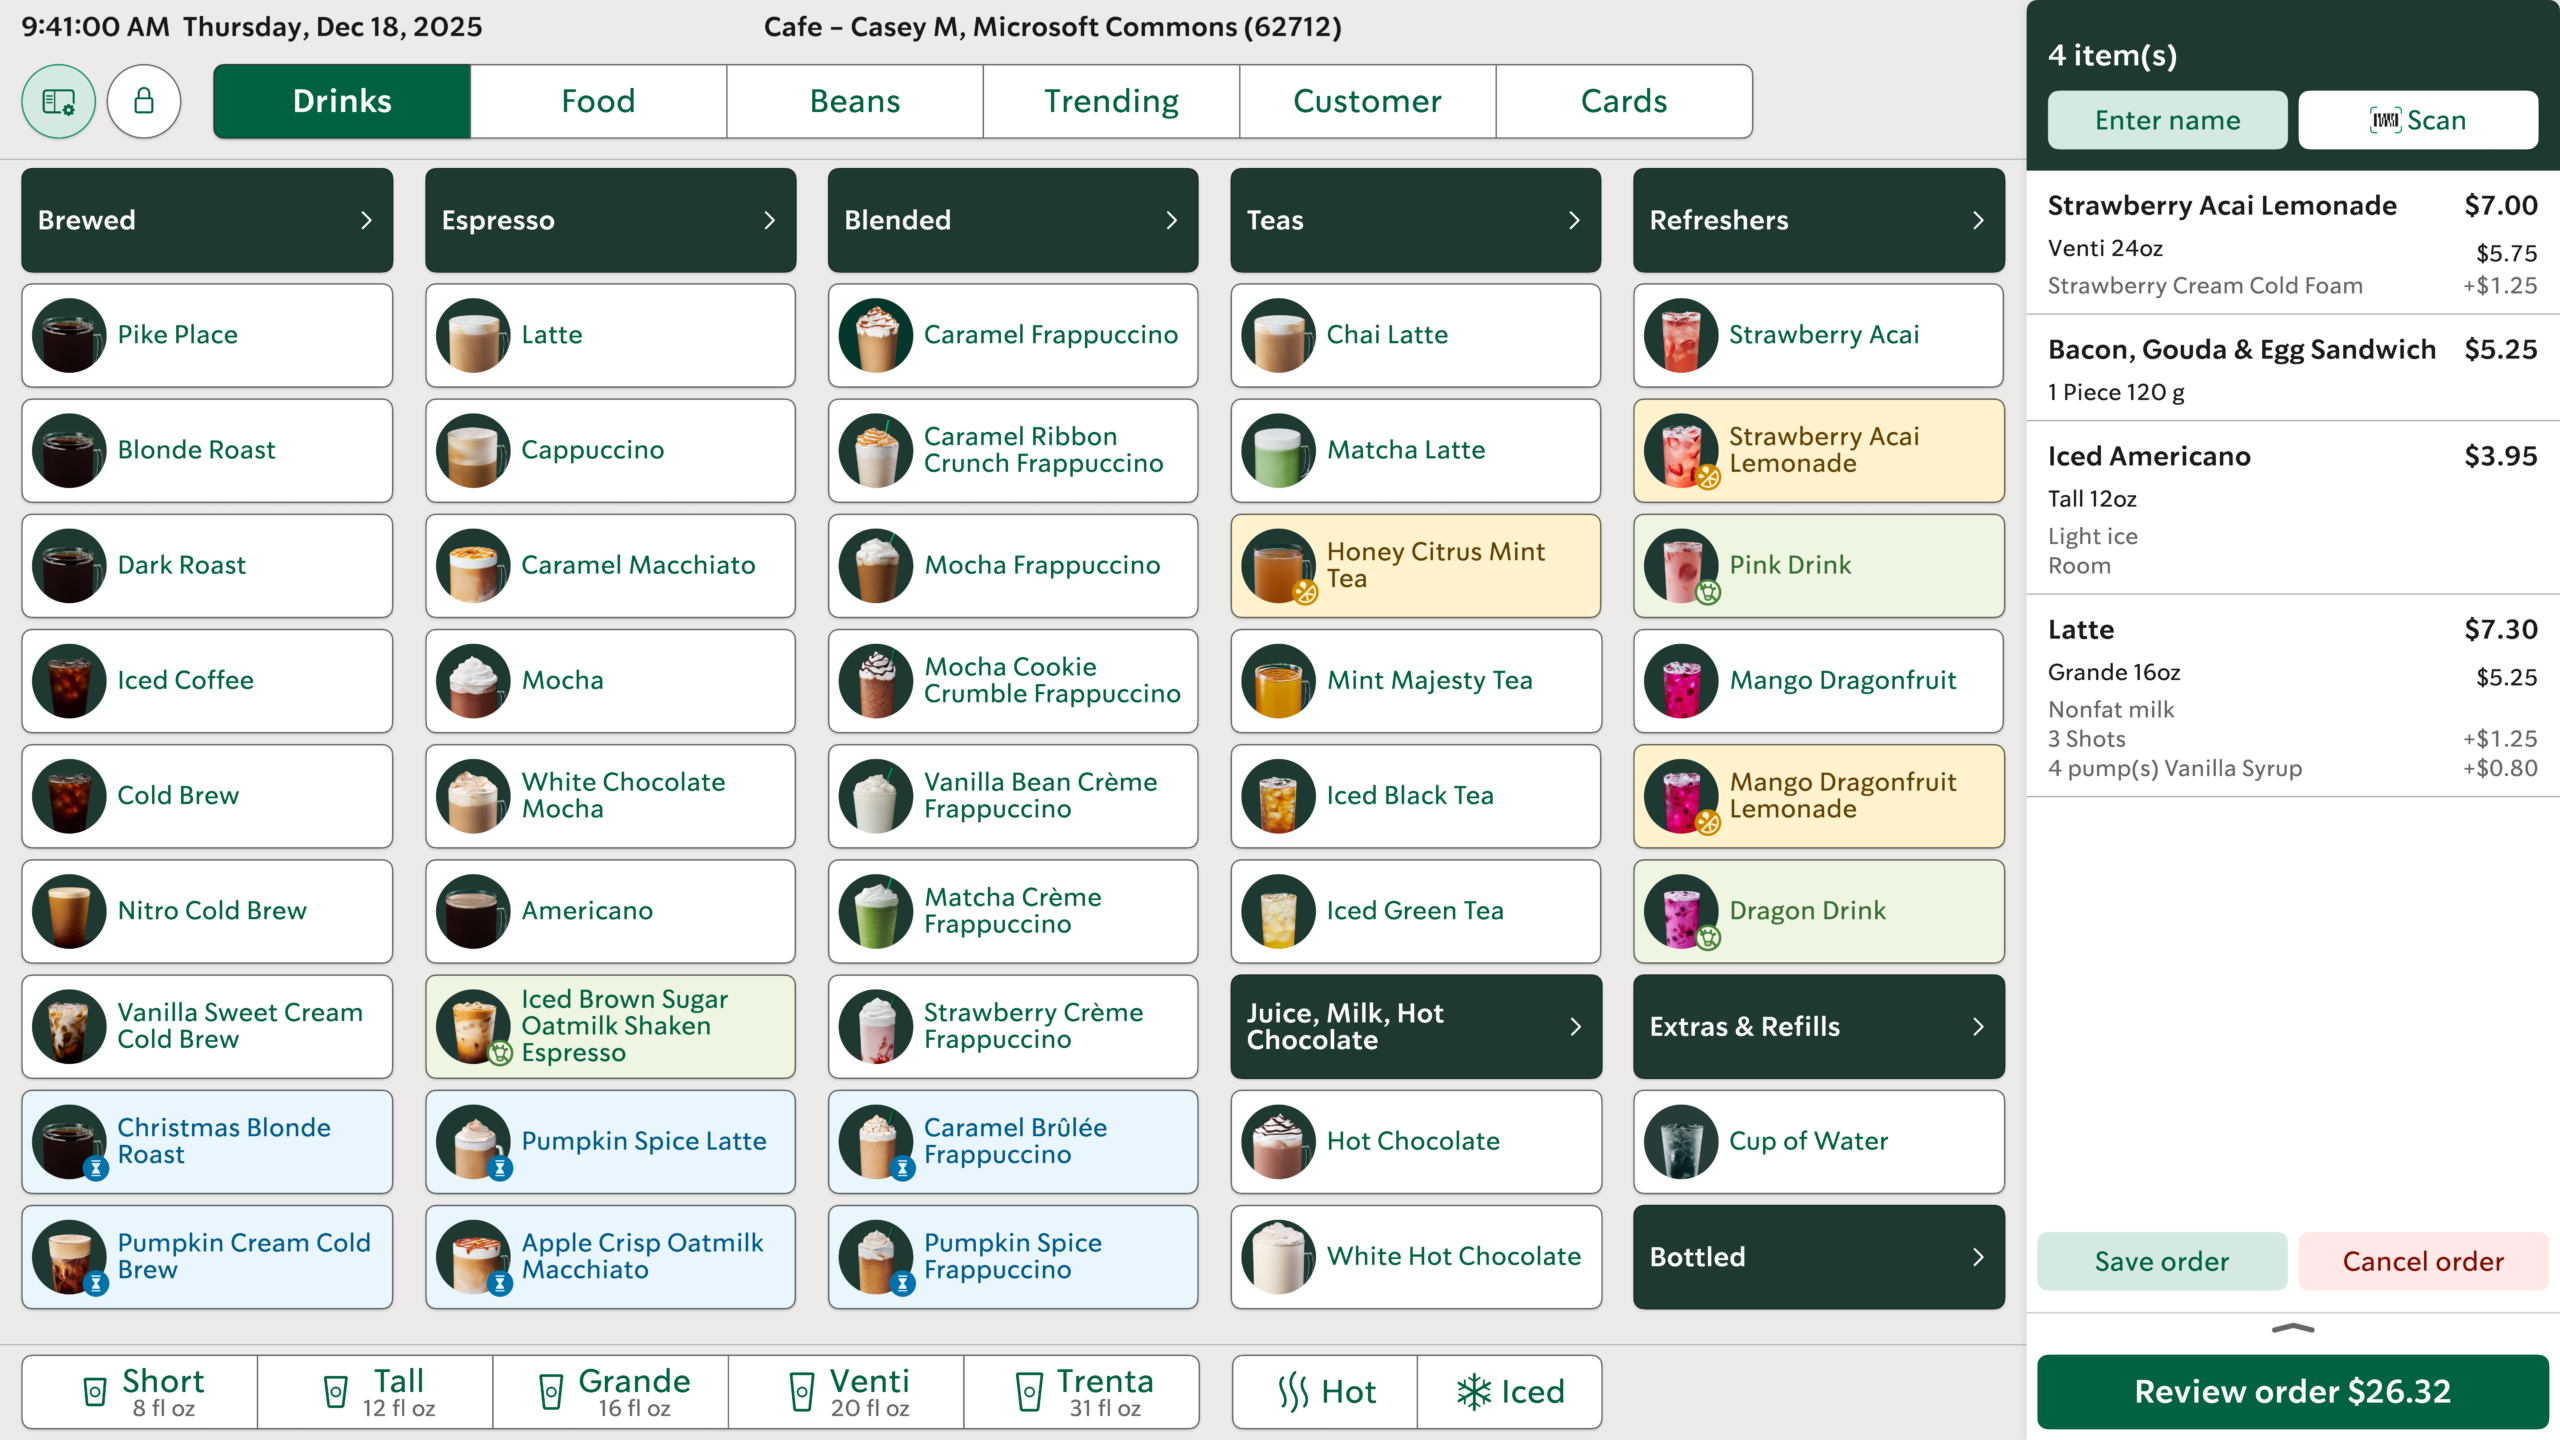The height and width of the screenshot is (1440, 2560).
Task: Click the Light ice modifier text
Action: click(x=2093, y=536)
